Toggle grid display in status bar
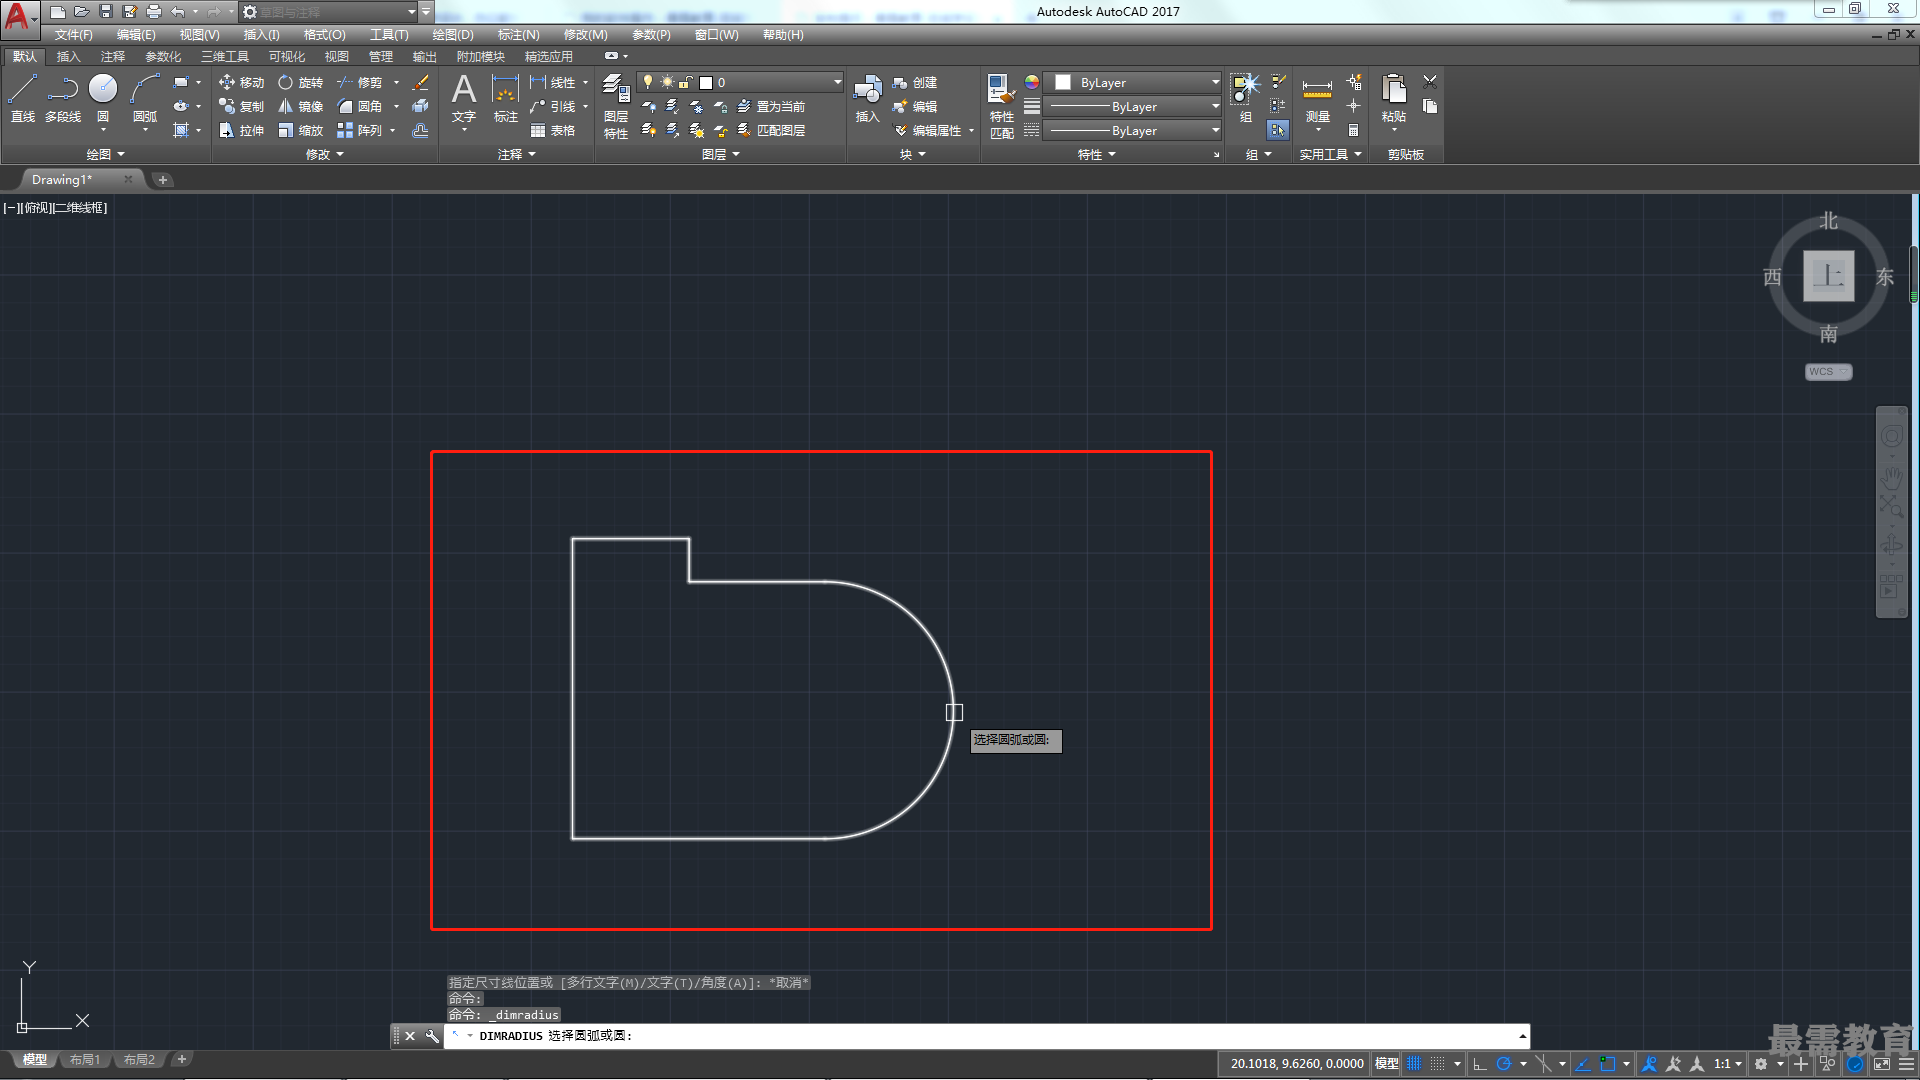Viewport: 1920px width, 1080px height. 1414,1064
